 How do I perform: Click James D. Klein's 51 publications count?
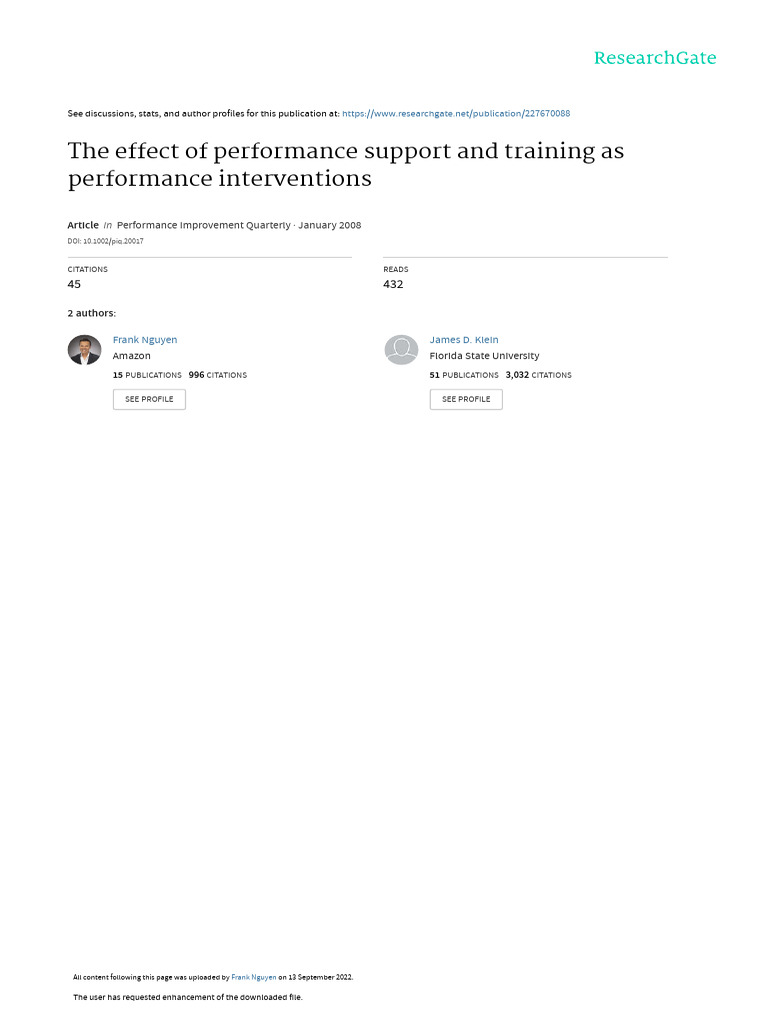464,375
